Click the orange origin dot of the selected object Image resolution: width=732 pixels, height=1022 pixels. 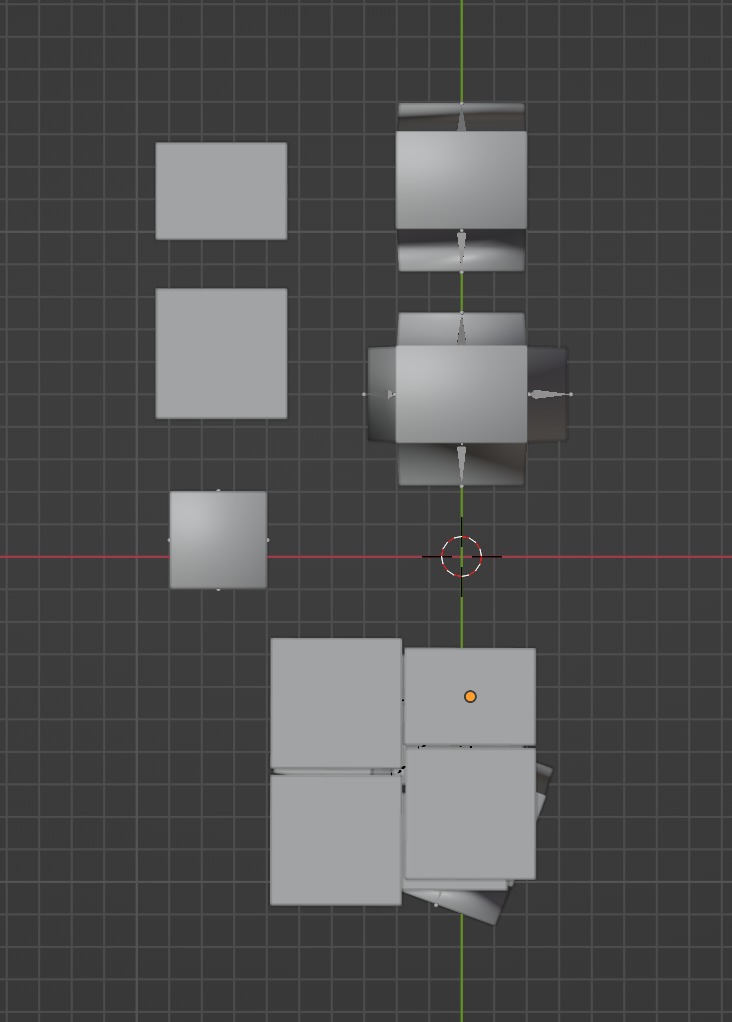[470, 697]
